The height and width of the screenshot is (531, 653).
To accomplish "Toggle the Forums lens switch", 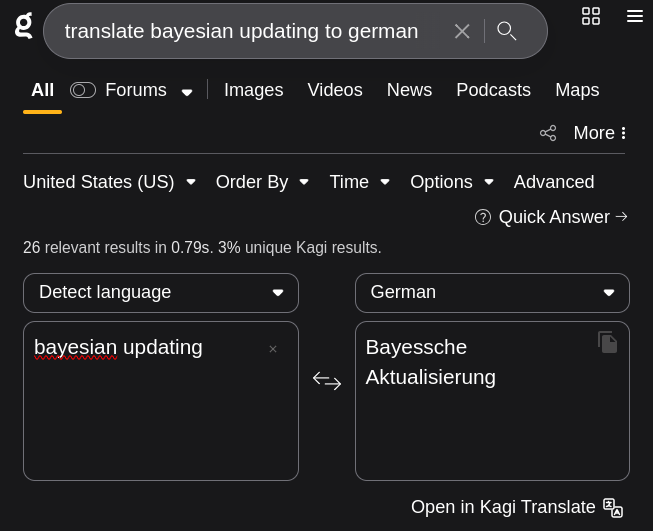I will (83, 90).
